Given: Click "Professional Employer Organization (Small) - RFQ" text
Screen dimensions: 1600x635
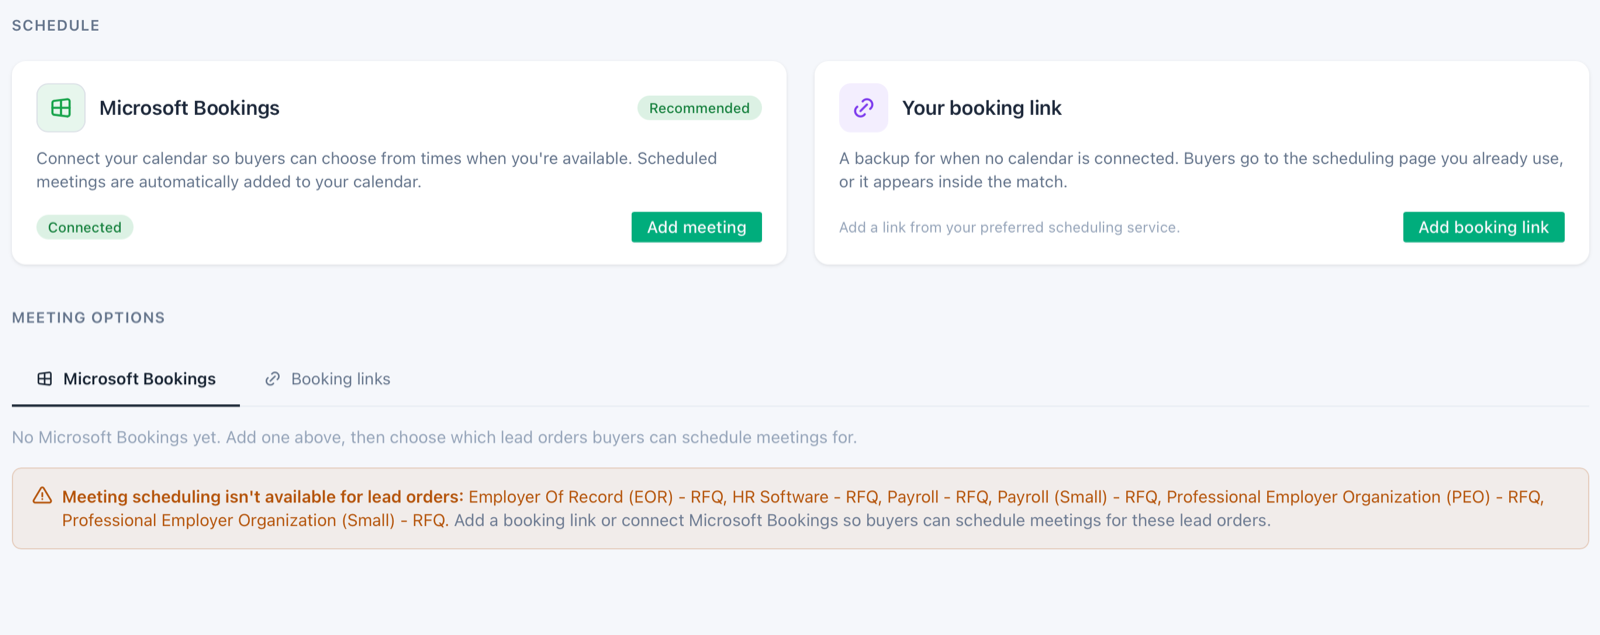Looking at the screenshot, I should [254, 520].
